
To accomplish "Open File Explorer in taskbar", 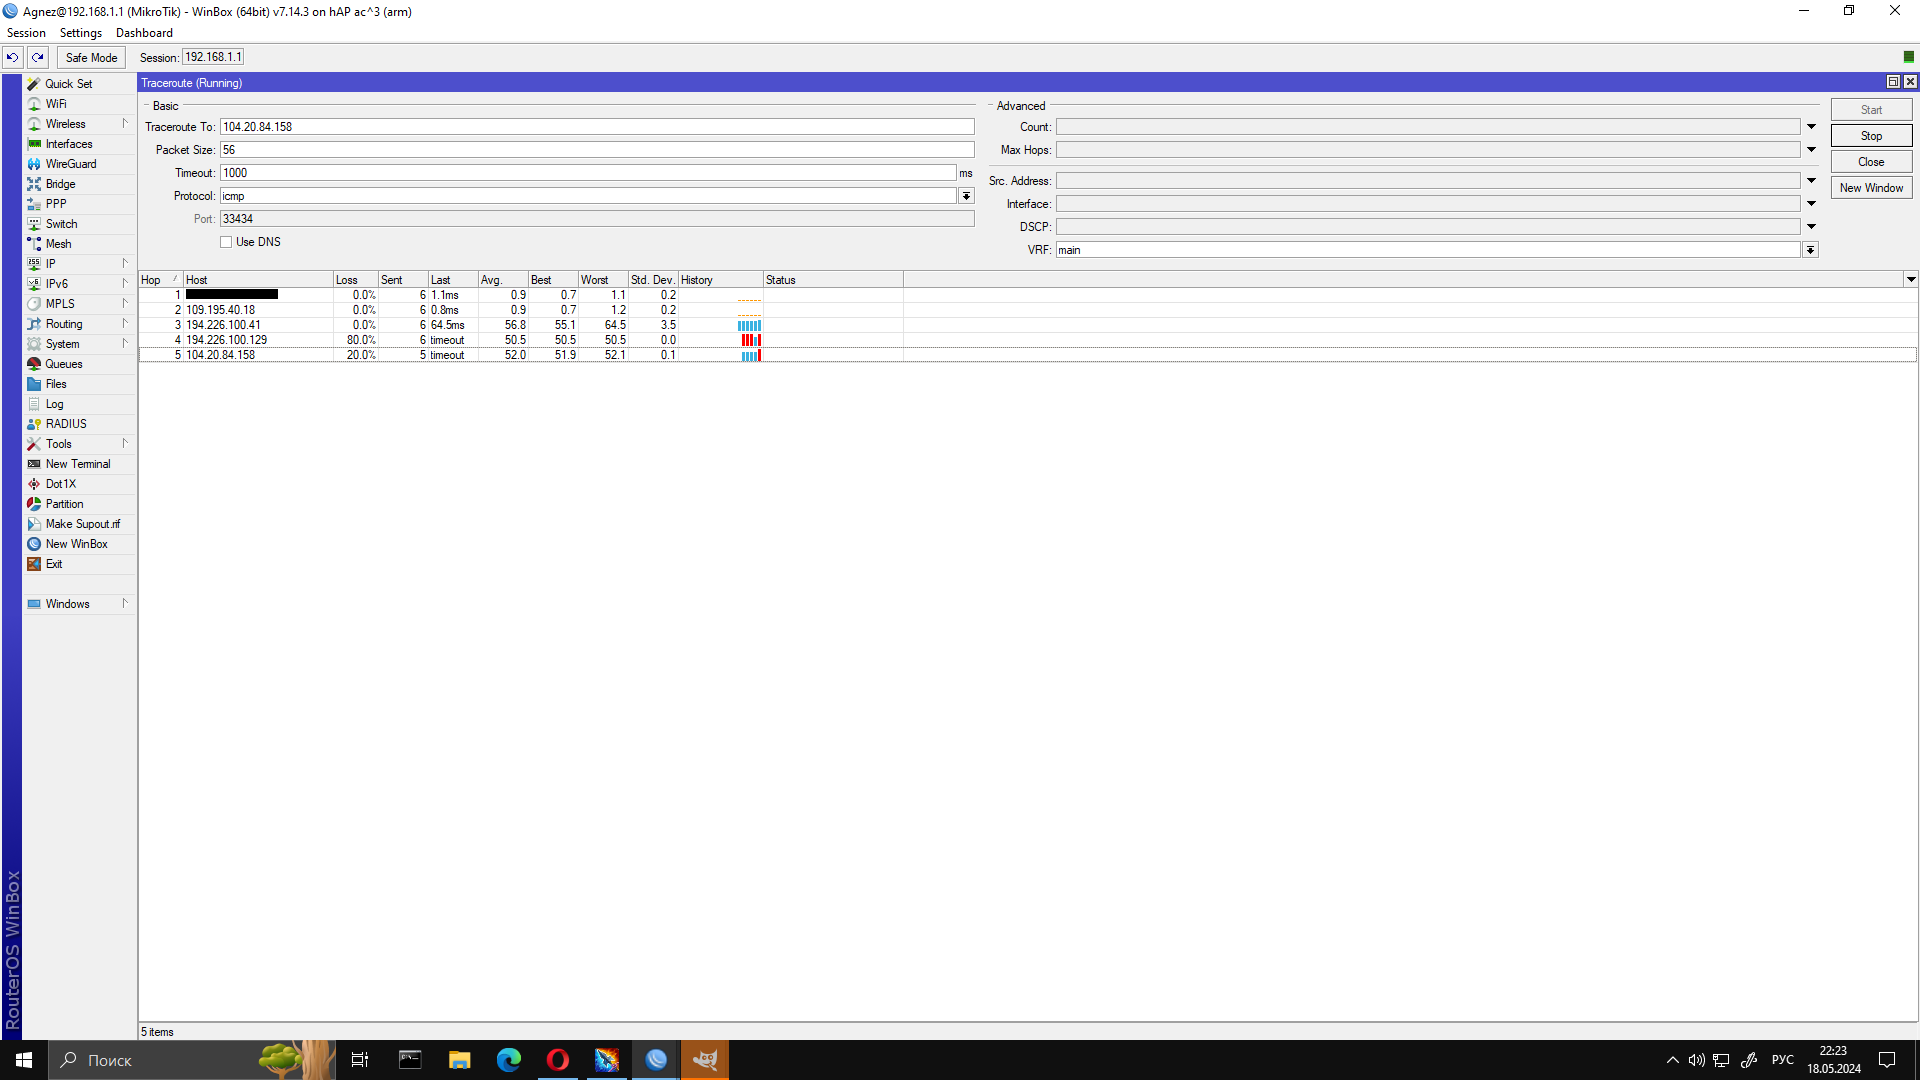I will click(460, 1060).
